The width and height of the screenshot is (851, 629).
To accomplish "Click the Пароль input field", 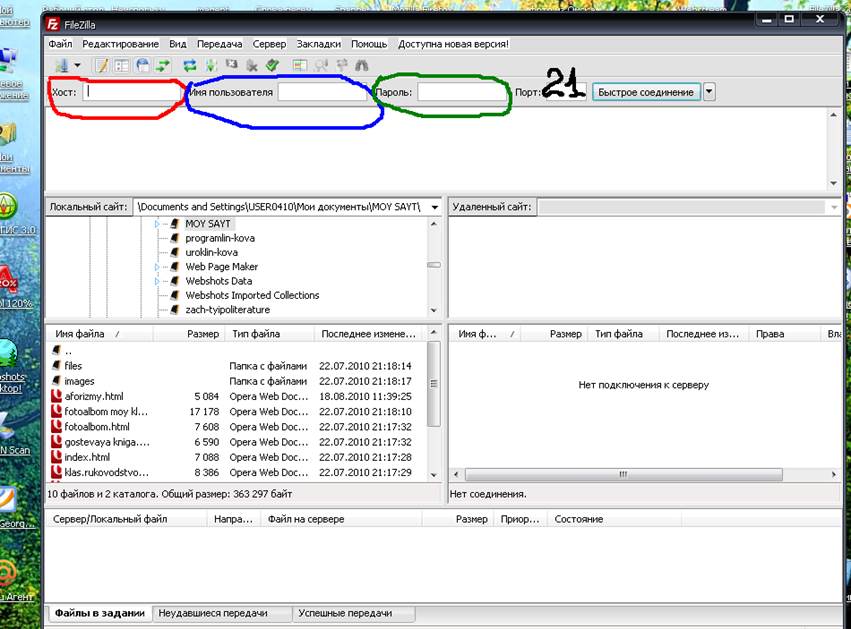I will pyautogui.click(x=461, y=92).
